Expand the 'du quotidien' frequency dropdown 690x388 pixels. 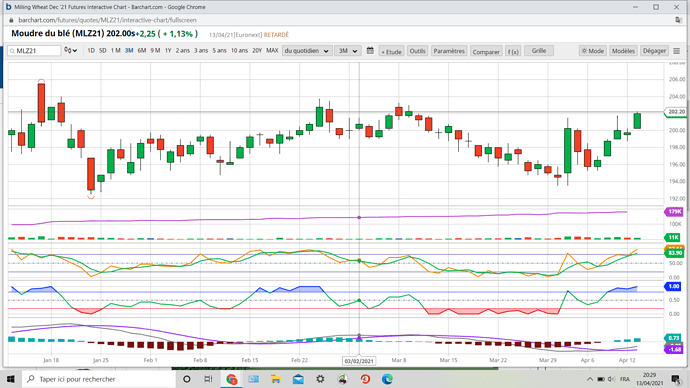coord(307,51)
